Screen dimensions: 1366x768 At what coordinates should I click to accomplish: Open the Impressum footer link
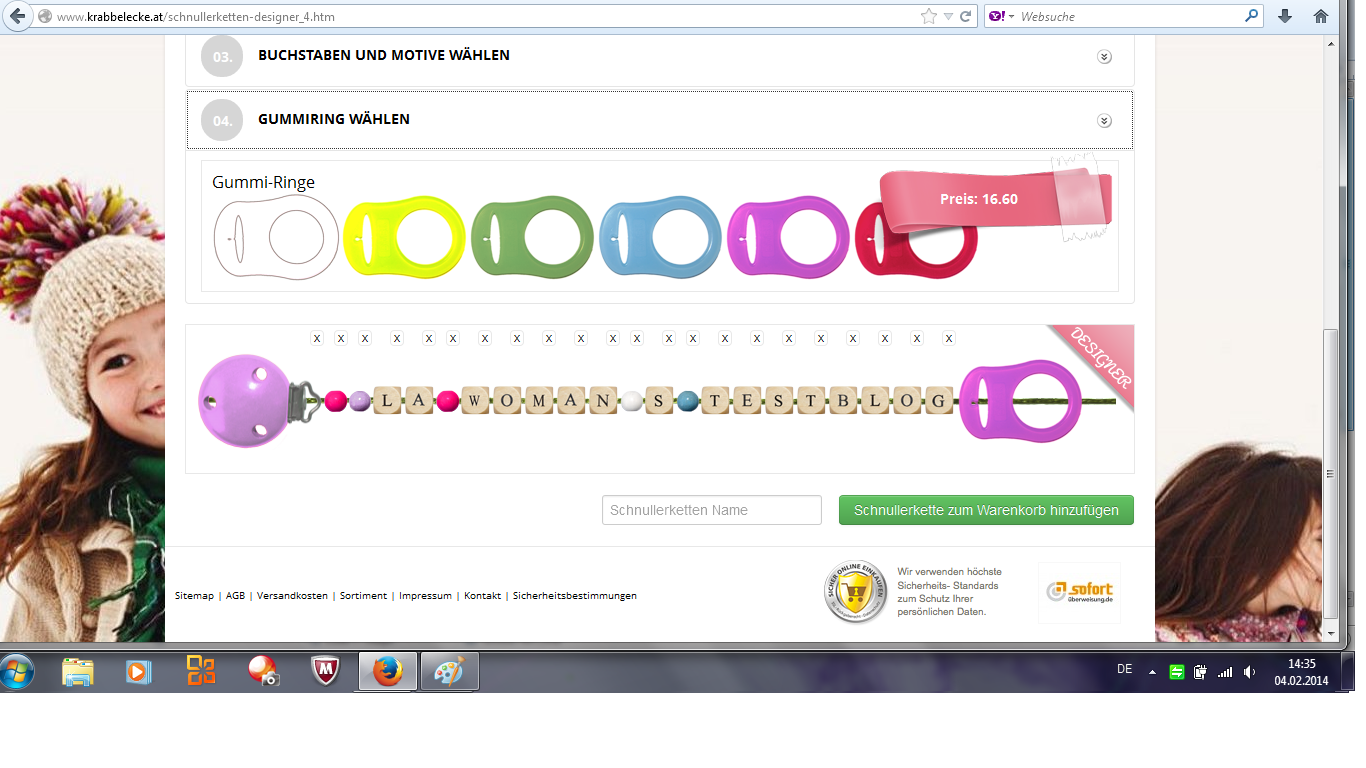tap(425, 596)
